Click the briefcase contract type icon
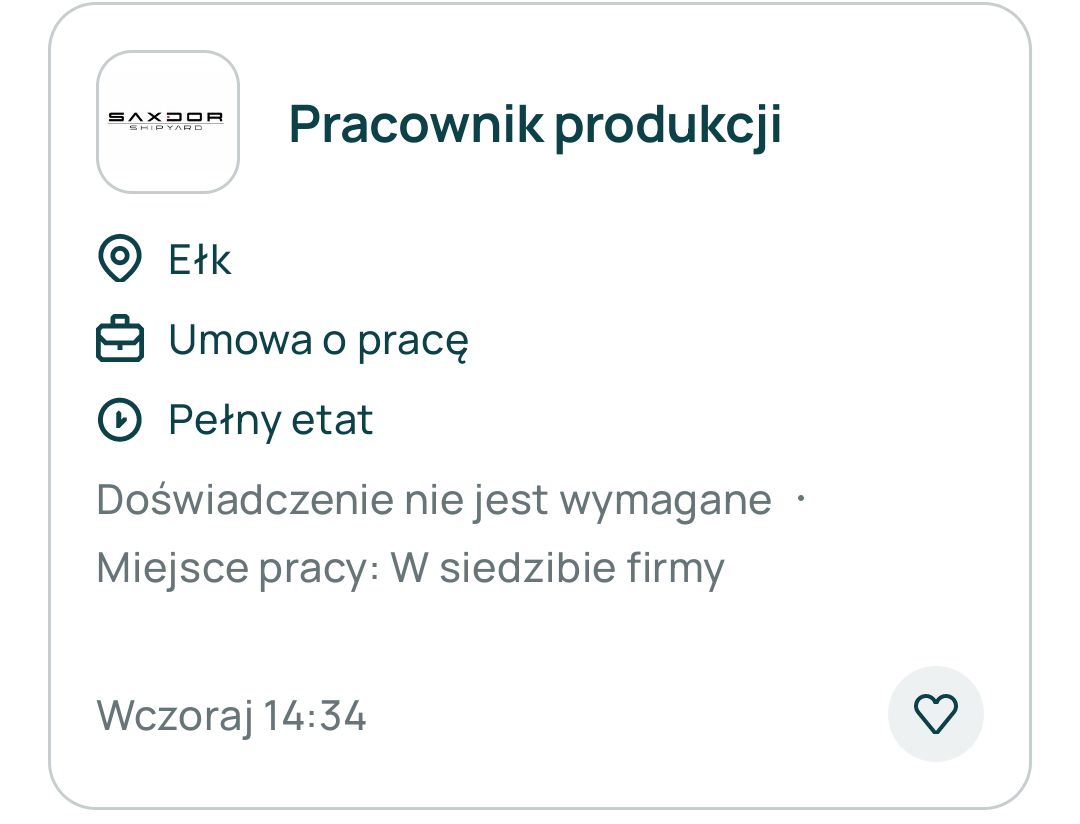1080x824 pixels. pyautogui.click(x=119, y=340)
